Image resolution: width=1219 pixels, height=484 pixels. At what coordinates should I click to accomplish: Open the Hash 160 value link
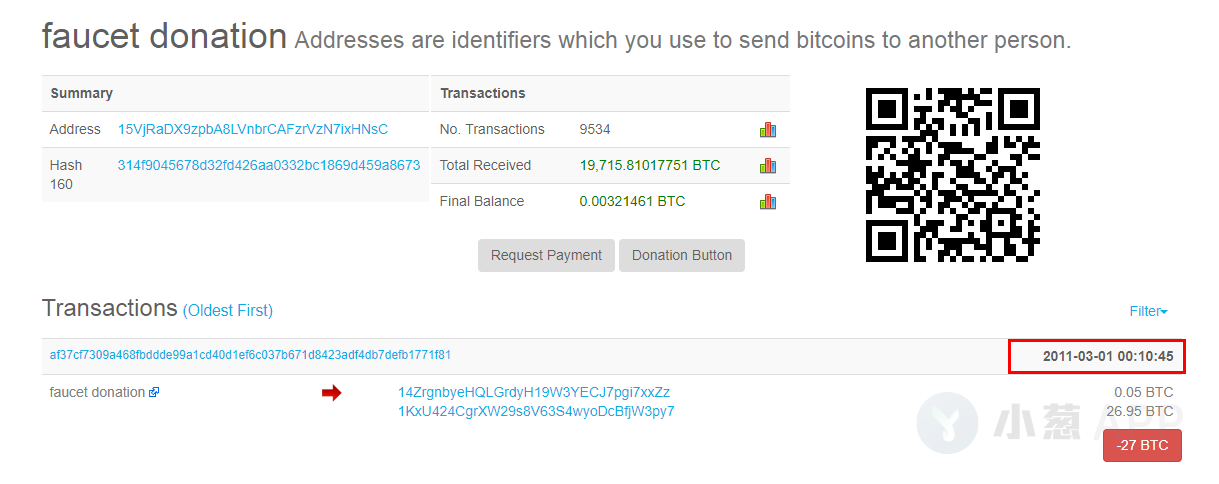click(269, 165)
